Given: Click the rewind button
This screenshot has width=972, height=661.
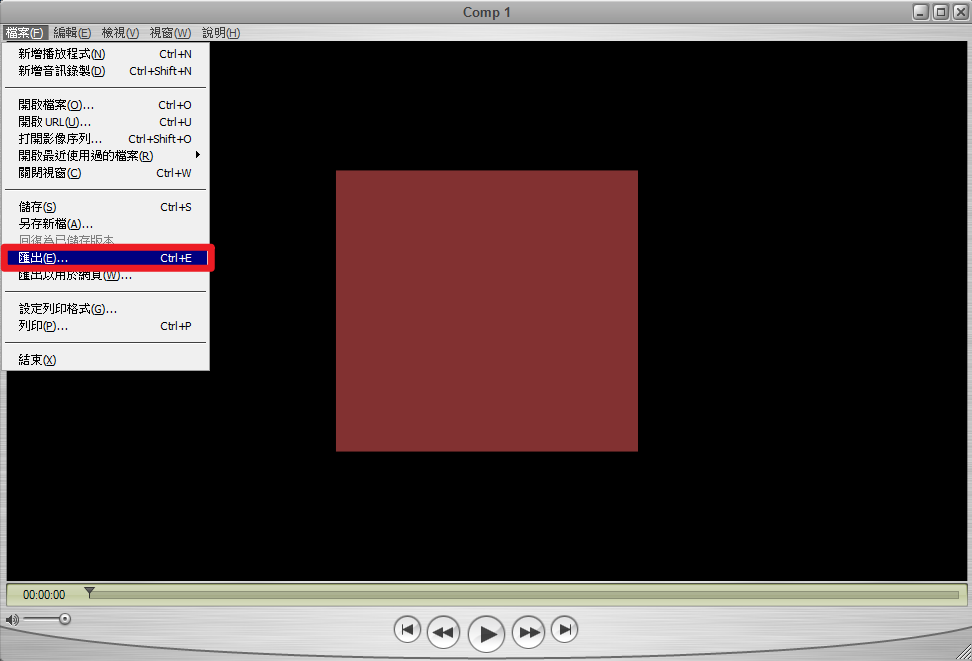Looking at the screenshot, I should [443, 632].
